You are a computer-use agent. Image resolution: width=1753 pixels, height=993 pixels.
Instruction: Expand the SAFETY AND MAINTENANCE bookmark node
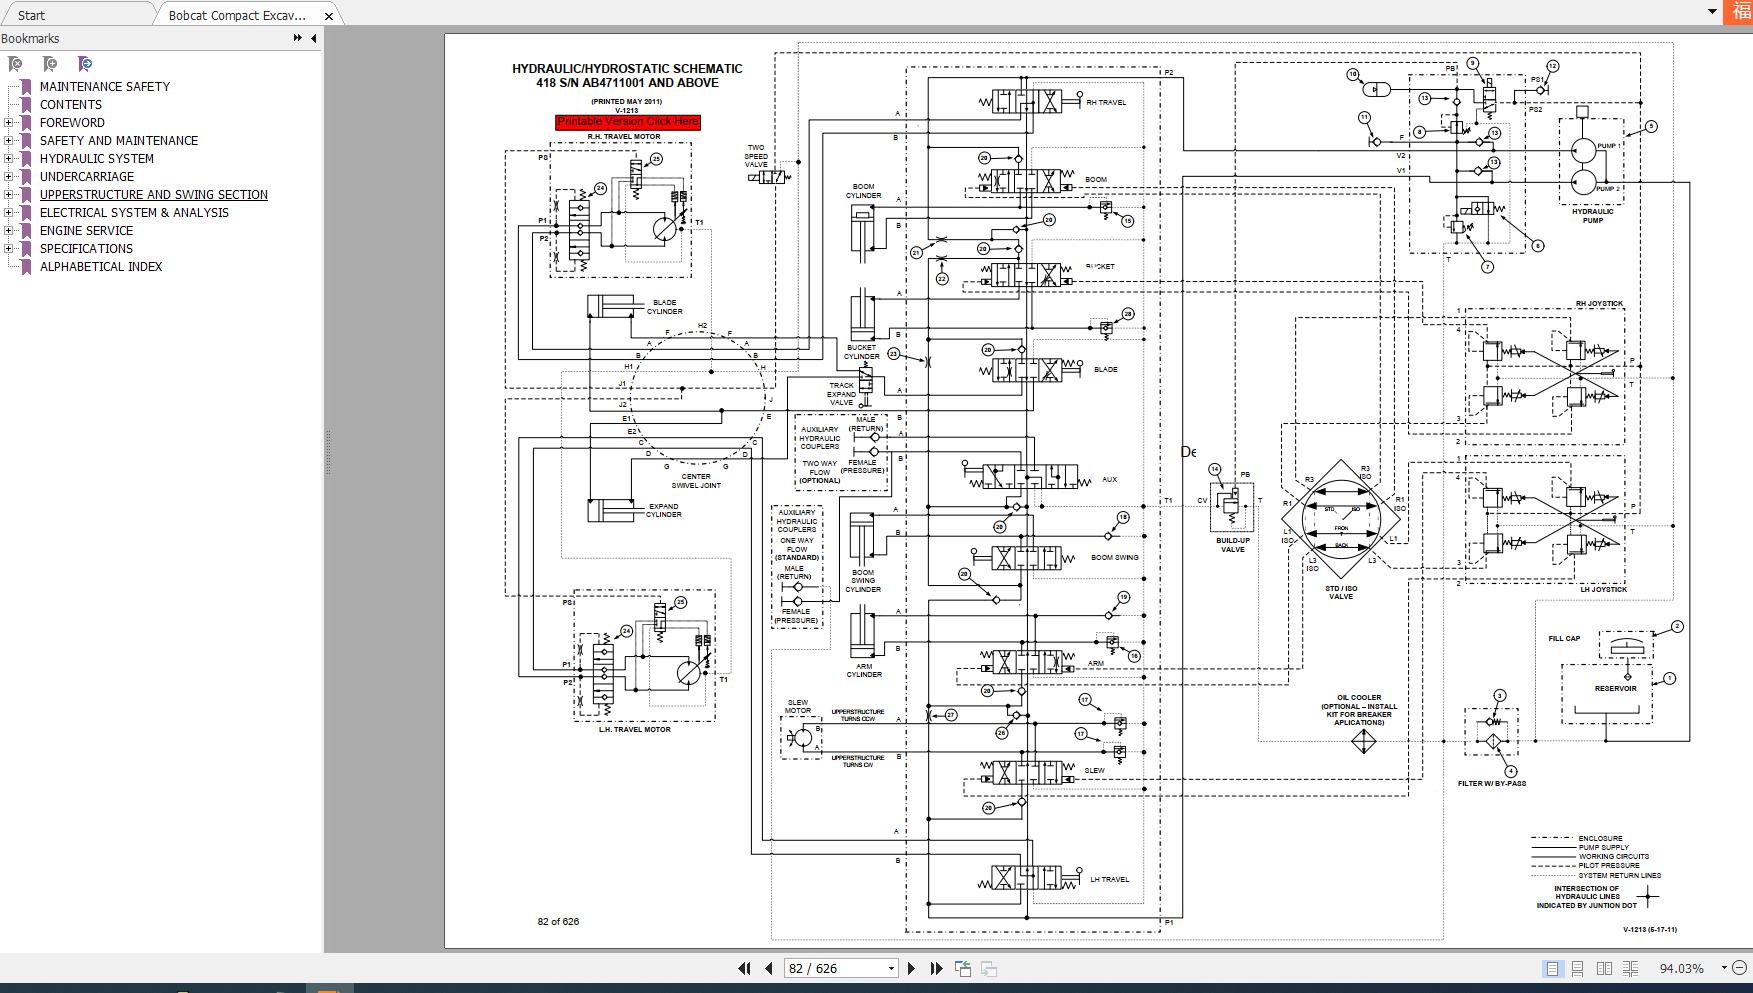tap(9, 141)
